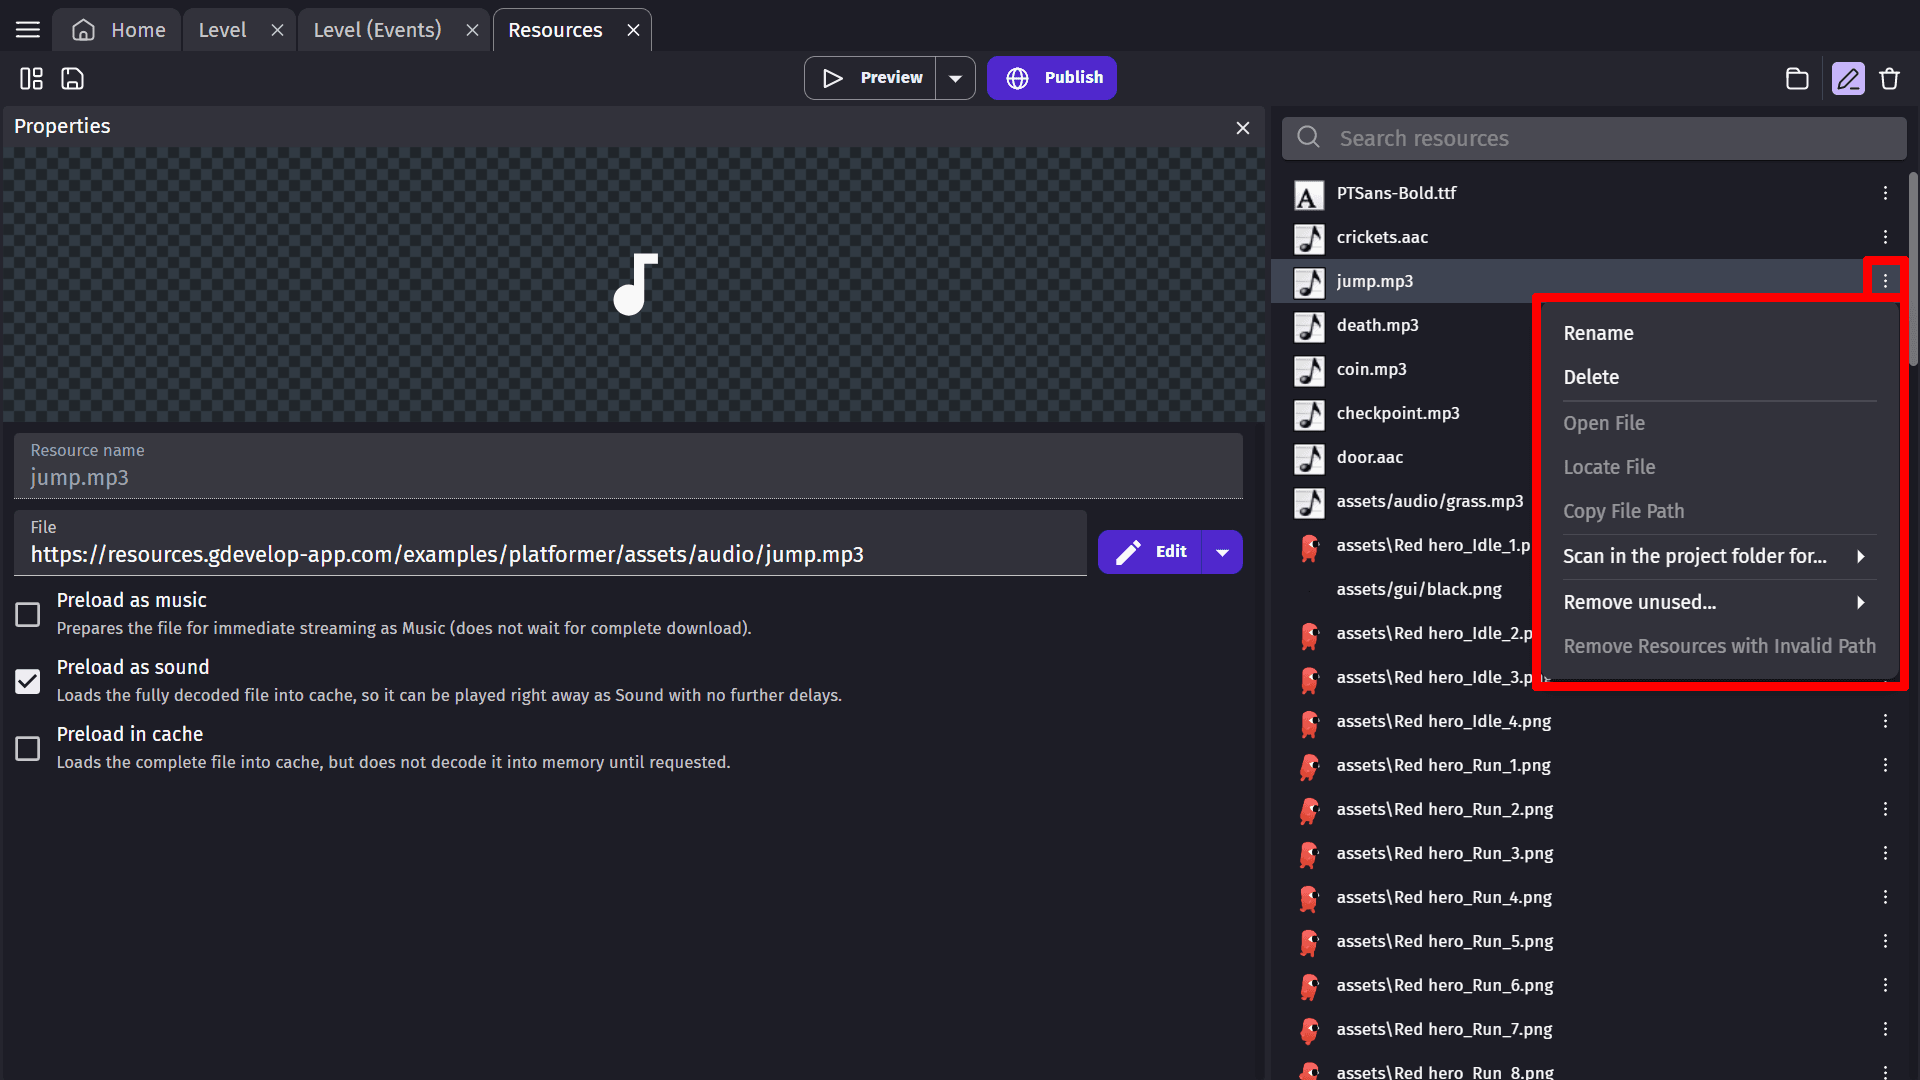
Task: Open the Edit button dropdown arrow
Action: coord(1222,552)
